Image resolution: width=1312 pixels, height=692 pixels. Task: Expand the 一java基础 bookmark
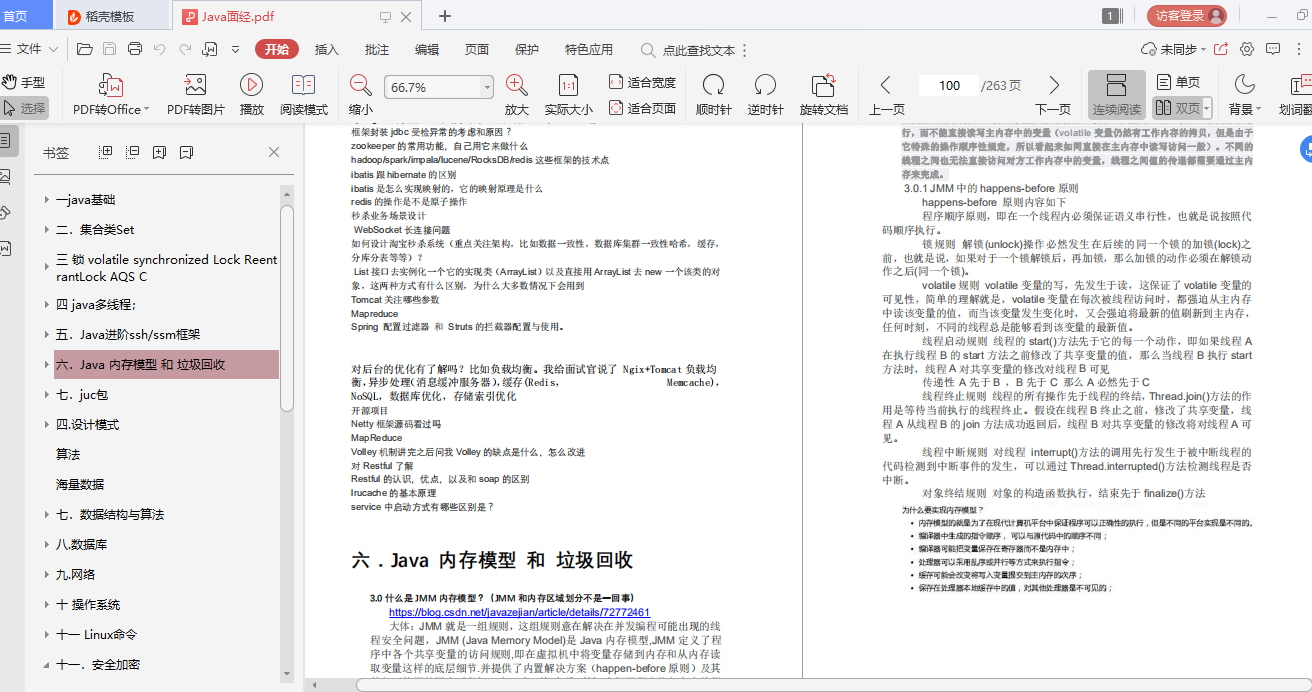tap(46, 199)
